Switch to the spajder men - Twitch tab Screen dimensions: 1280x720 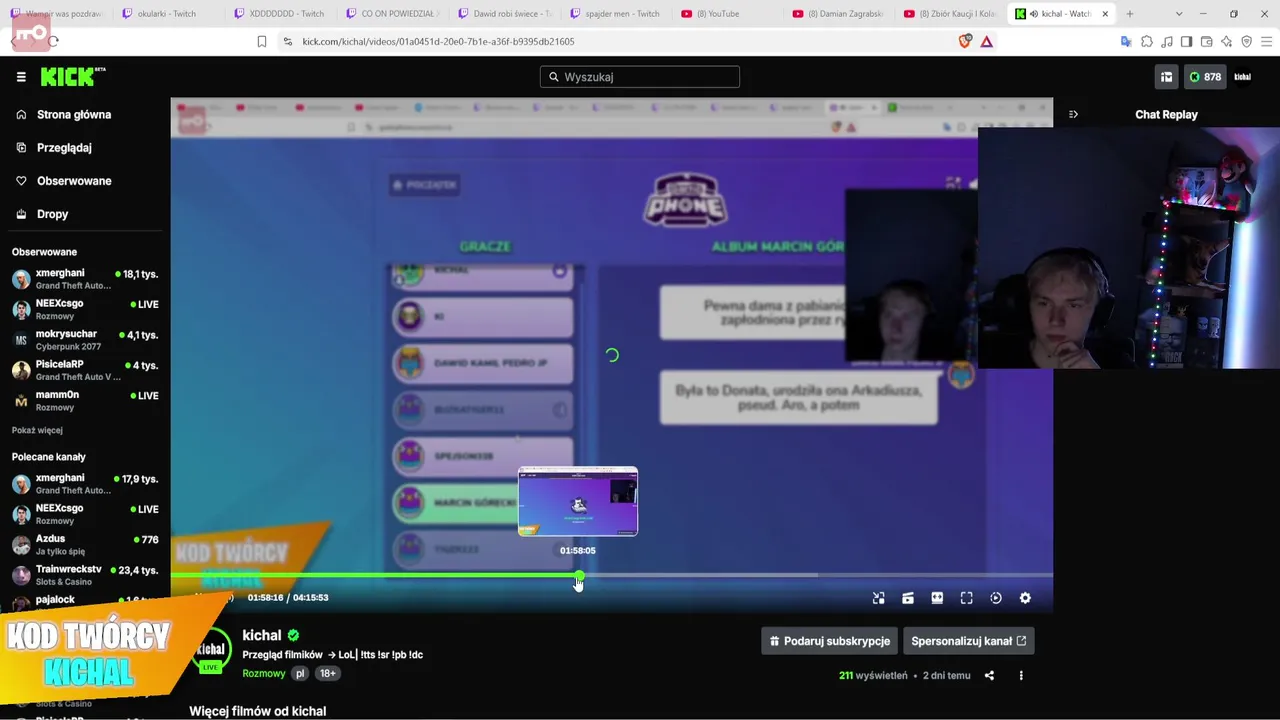click(x=617, y=14)
